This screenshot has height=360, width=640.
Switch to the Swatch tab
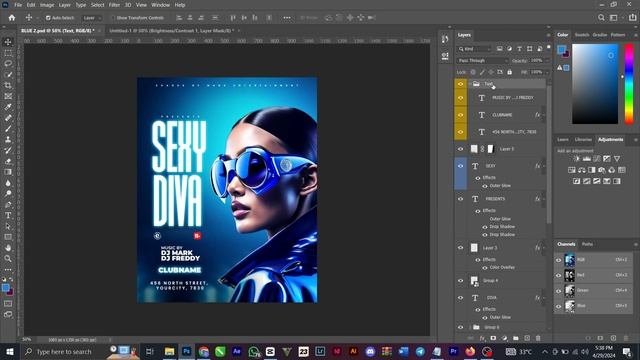[x=582, y=35]
